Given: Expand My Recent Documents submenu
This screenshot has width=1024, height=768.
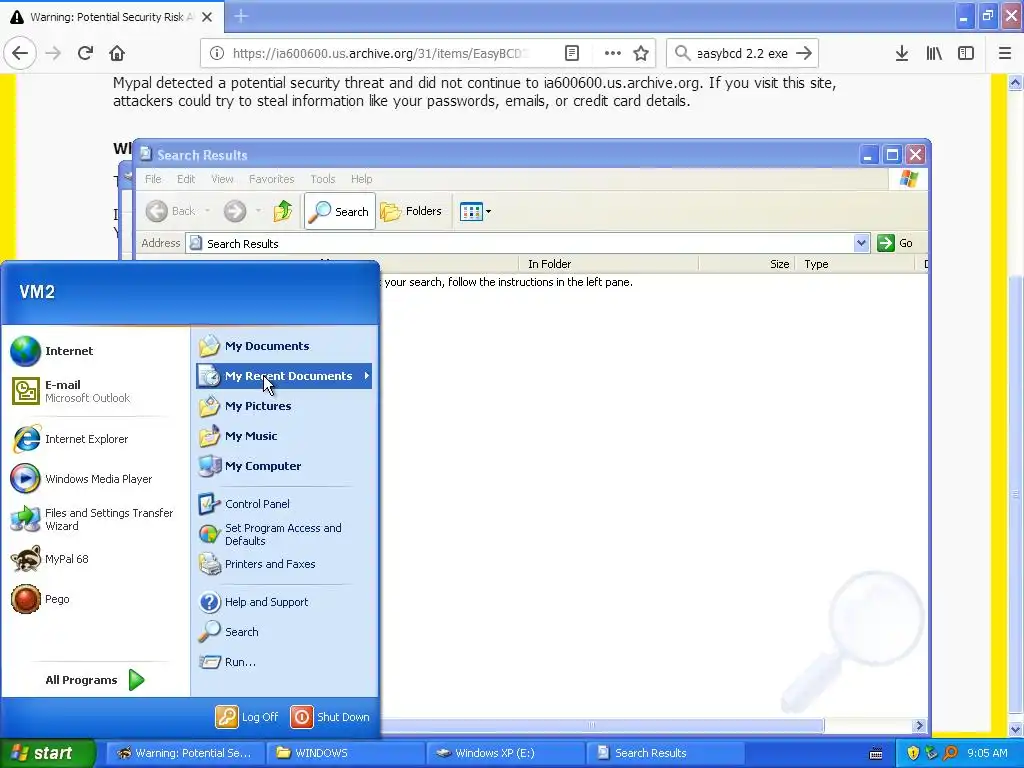Looking at the screenshot, I should pos(284,376).
